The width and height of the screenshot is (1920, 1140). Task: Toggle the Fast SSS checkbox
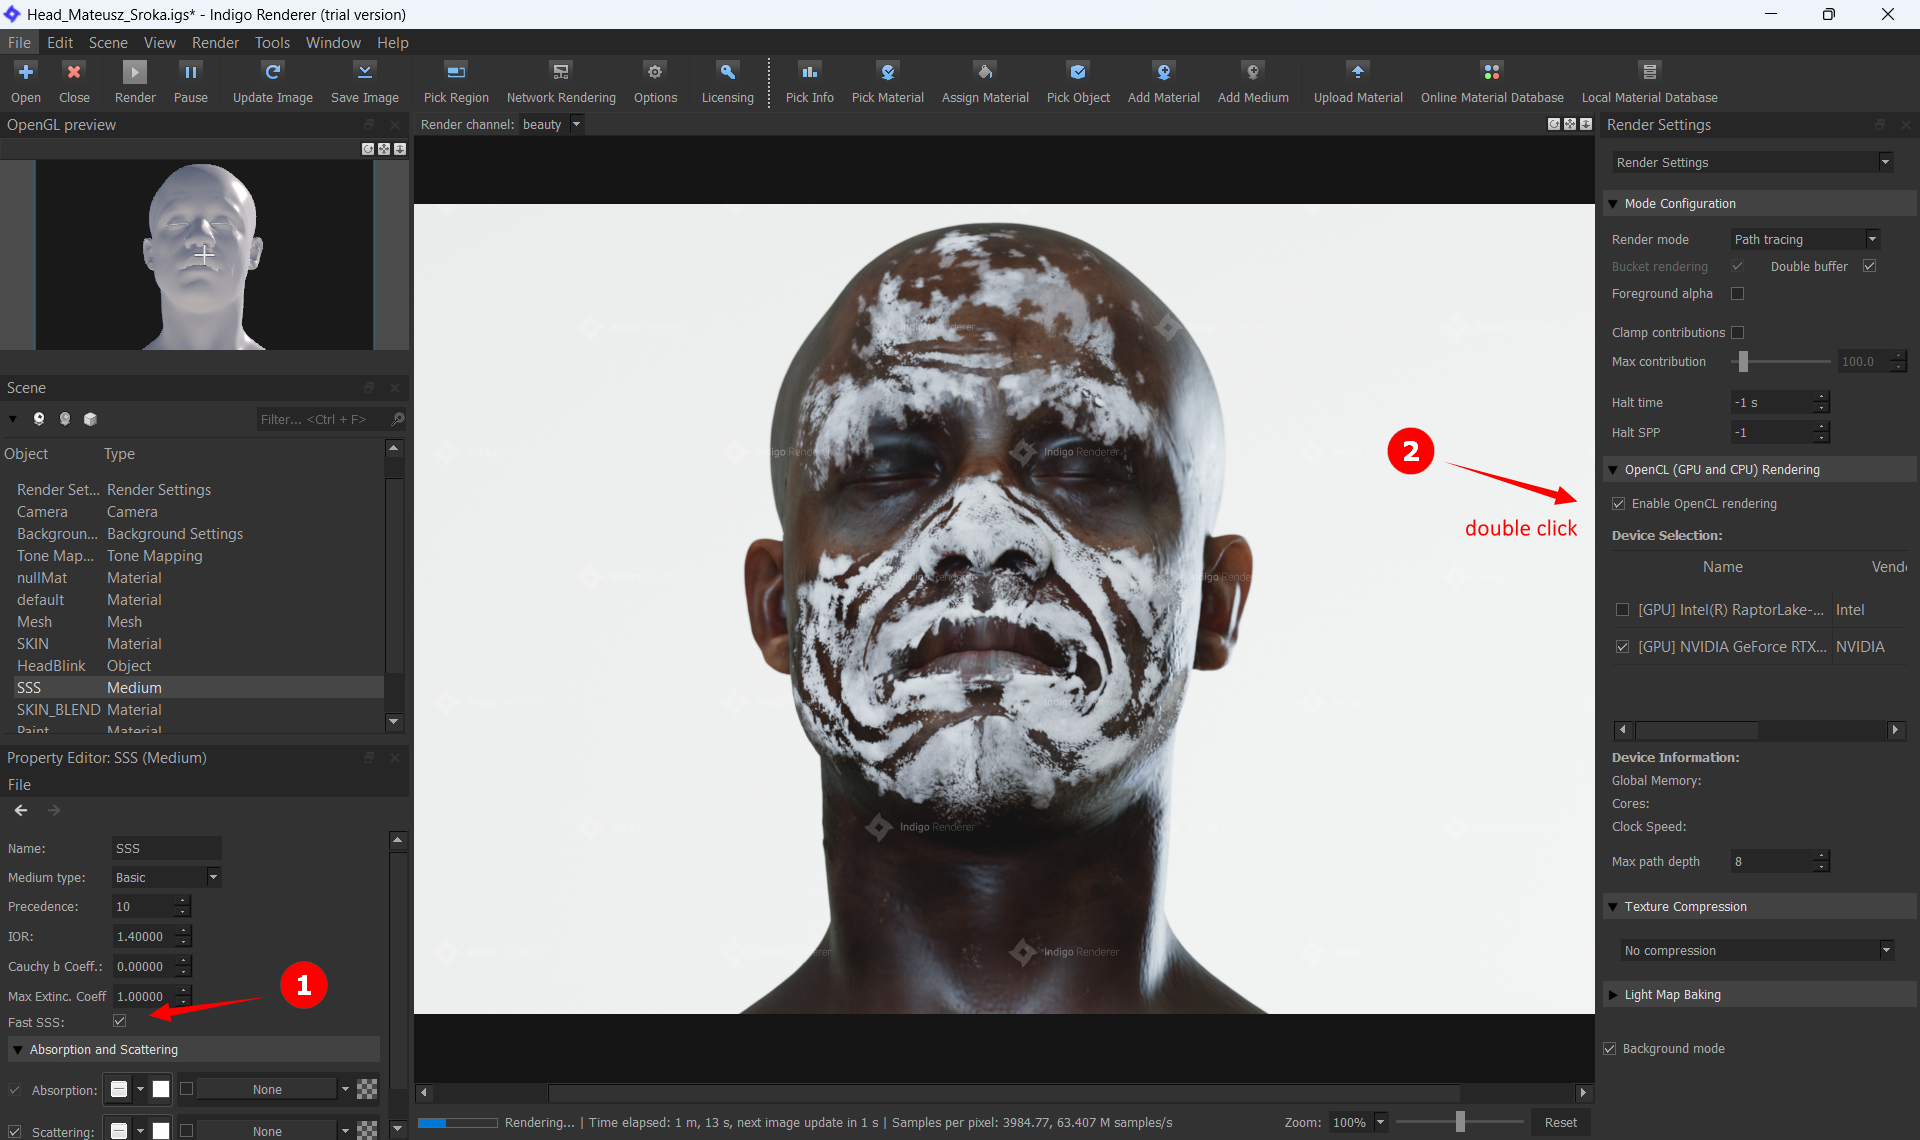(x=120, y=1021)
